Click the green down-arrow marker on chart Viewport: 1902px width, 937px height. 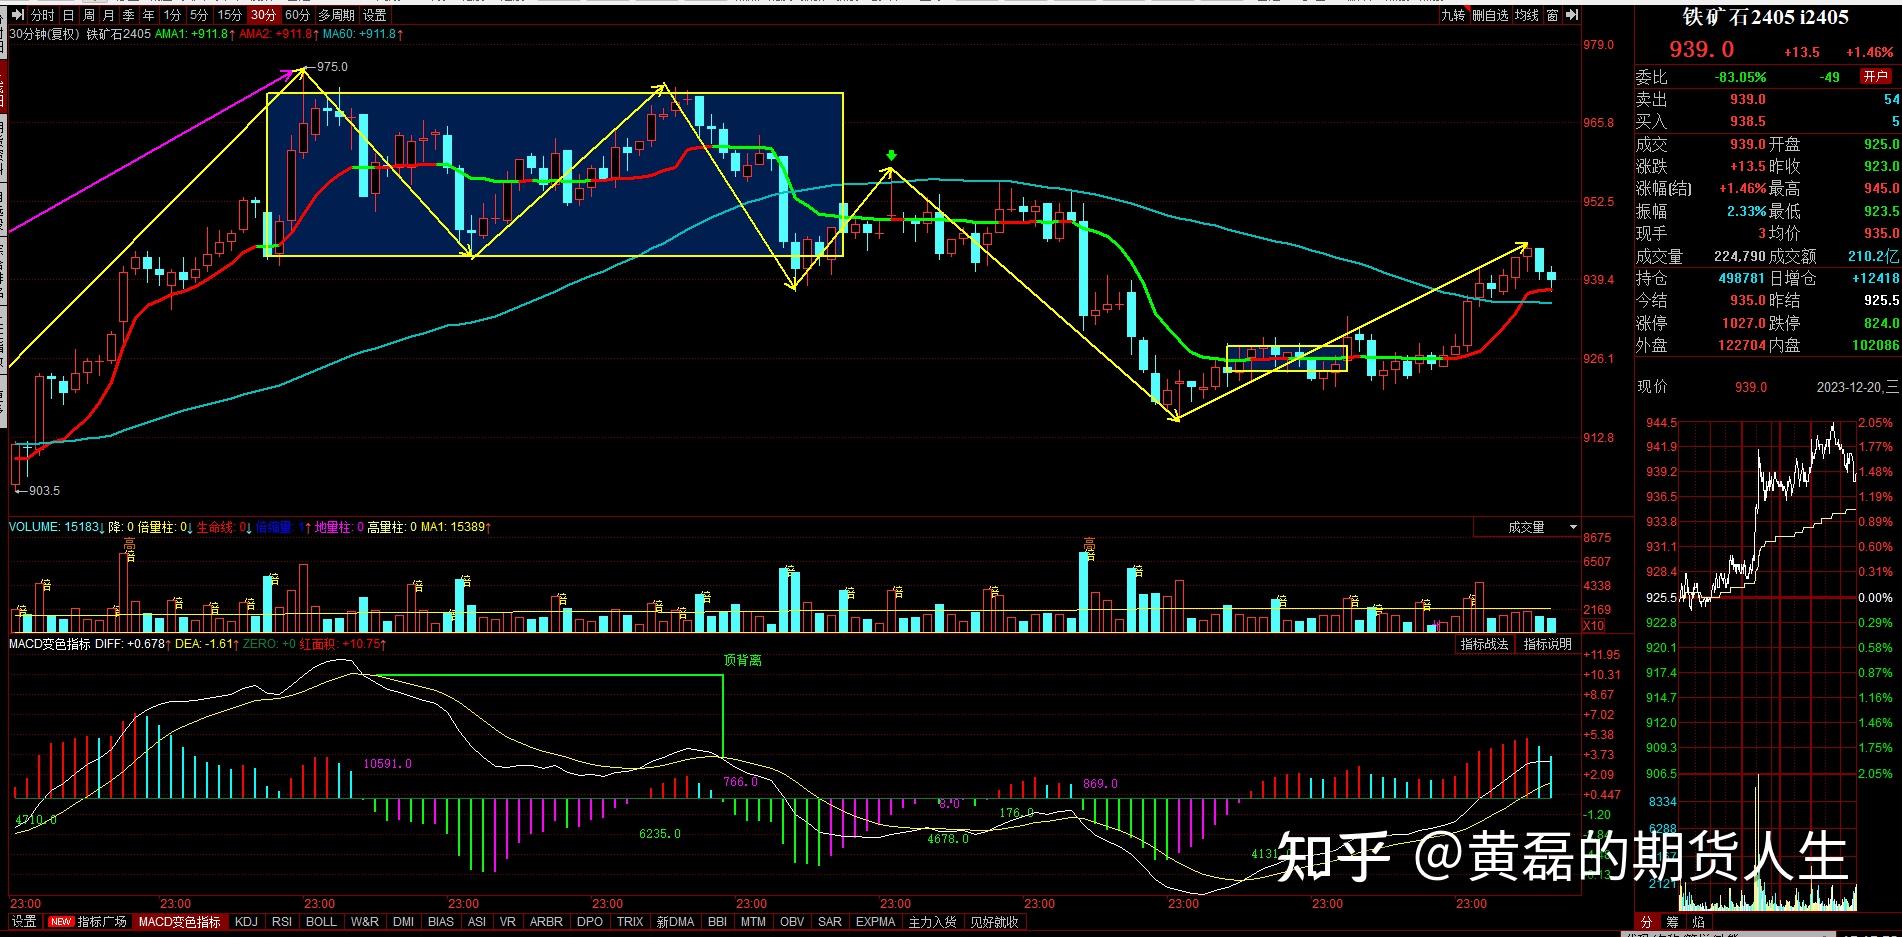click(891, 156)
